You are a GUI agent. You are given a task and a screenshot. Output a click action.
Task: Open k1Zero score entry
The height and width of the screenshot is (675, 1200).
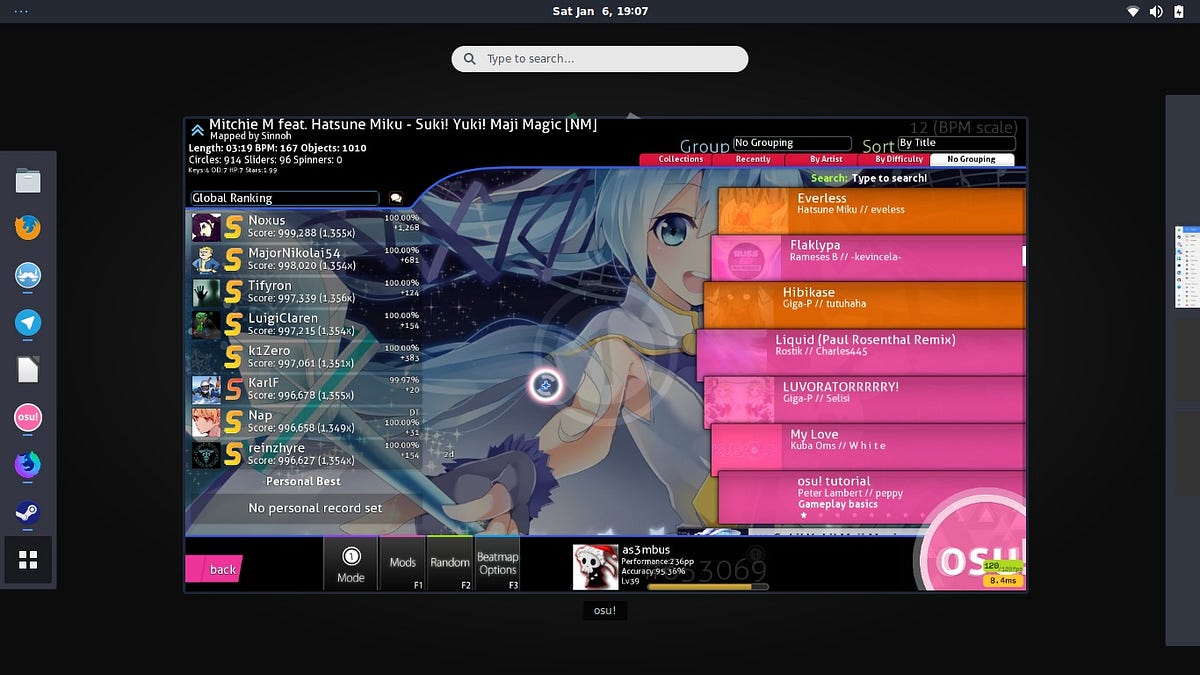tap(306, 357)
